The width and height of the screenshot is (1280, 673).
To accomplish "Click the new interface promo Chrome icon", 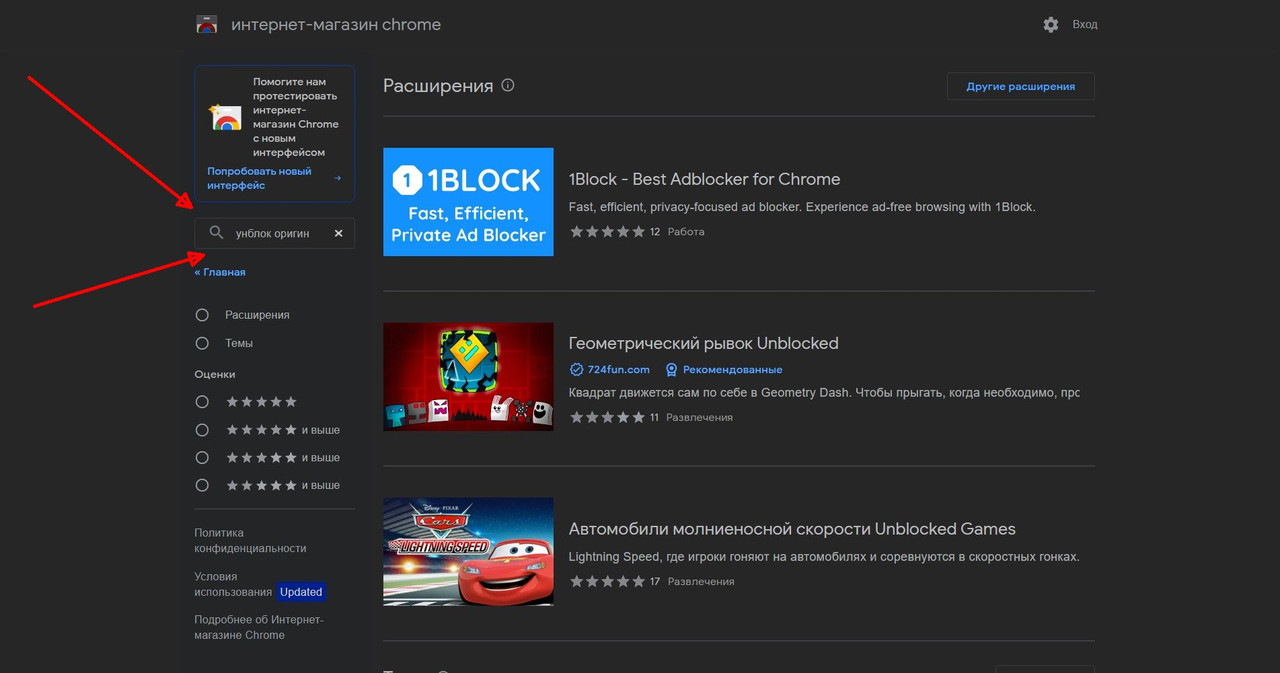I will click(225, 117).
